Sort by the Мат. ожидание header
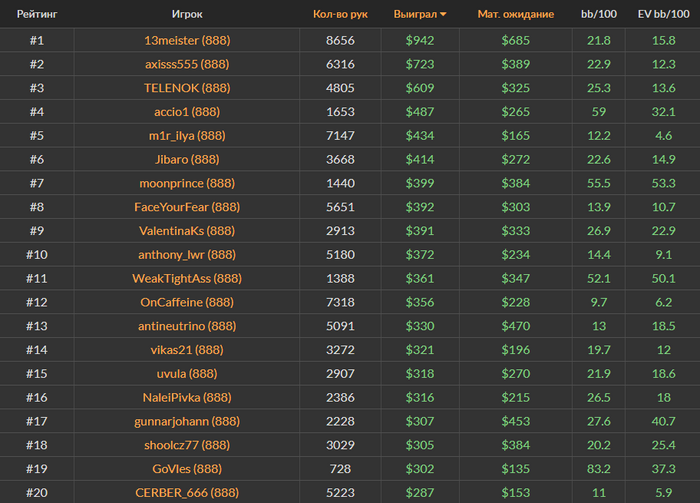 [x=515, y=15]
